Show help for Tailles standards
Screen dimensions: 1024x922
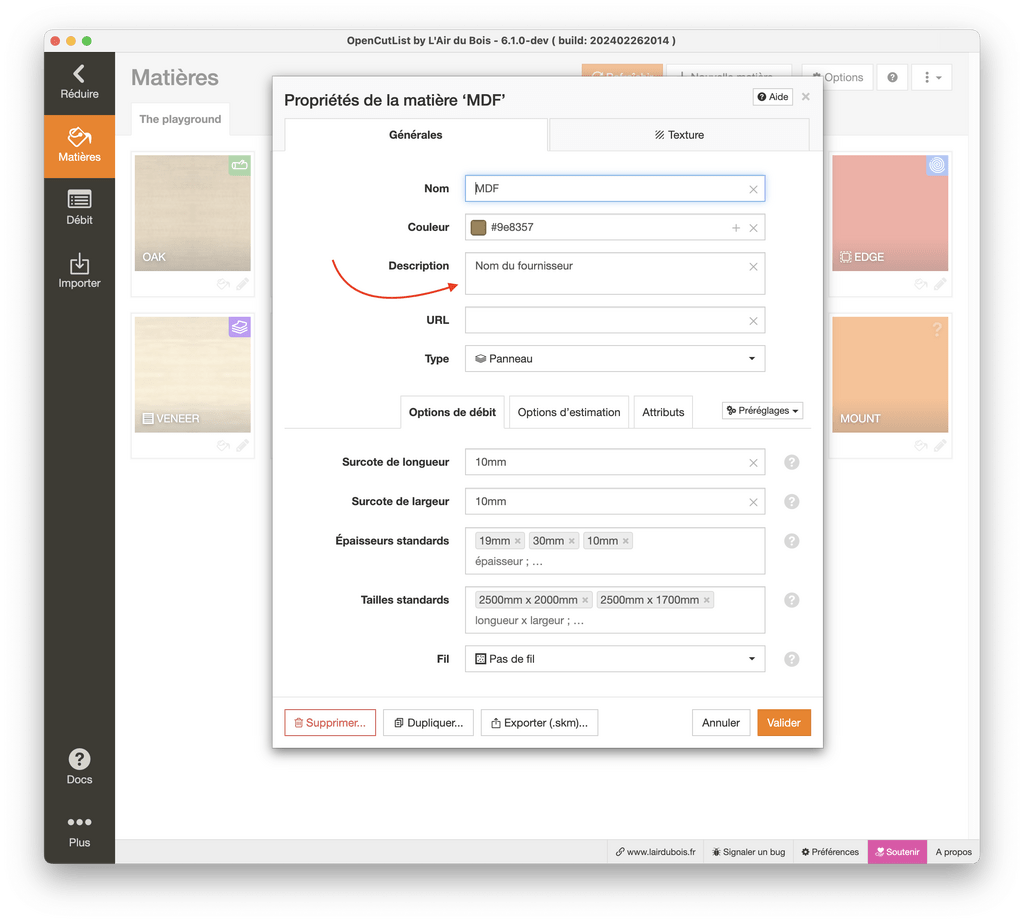tap(792, 600)
